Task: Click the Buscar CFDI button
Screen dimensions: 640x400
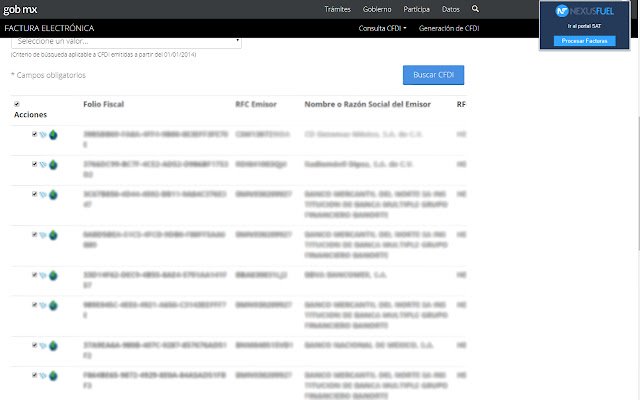Action: tap(433, 75)
